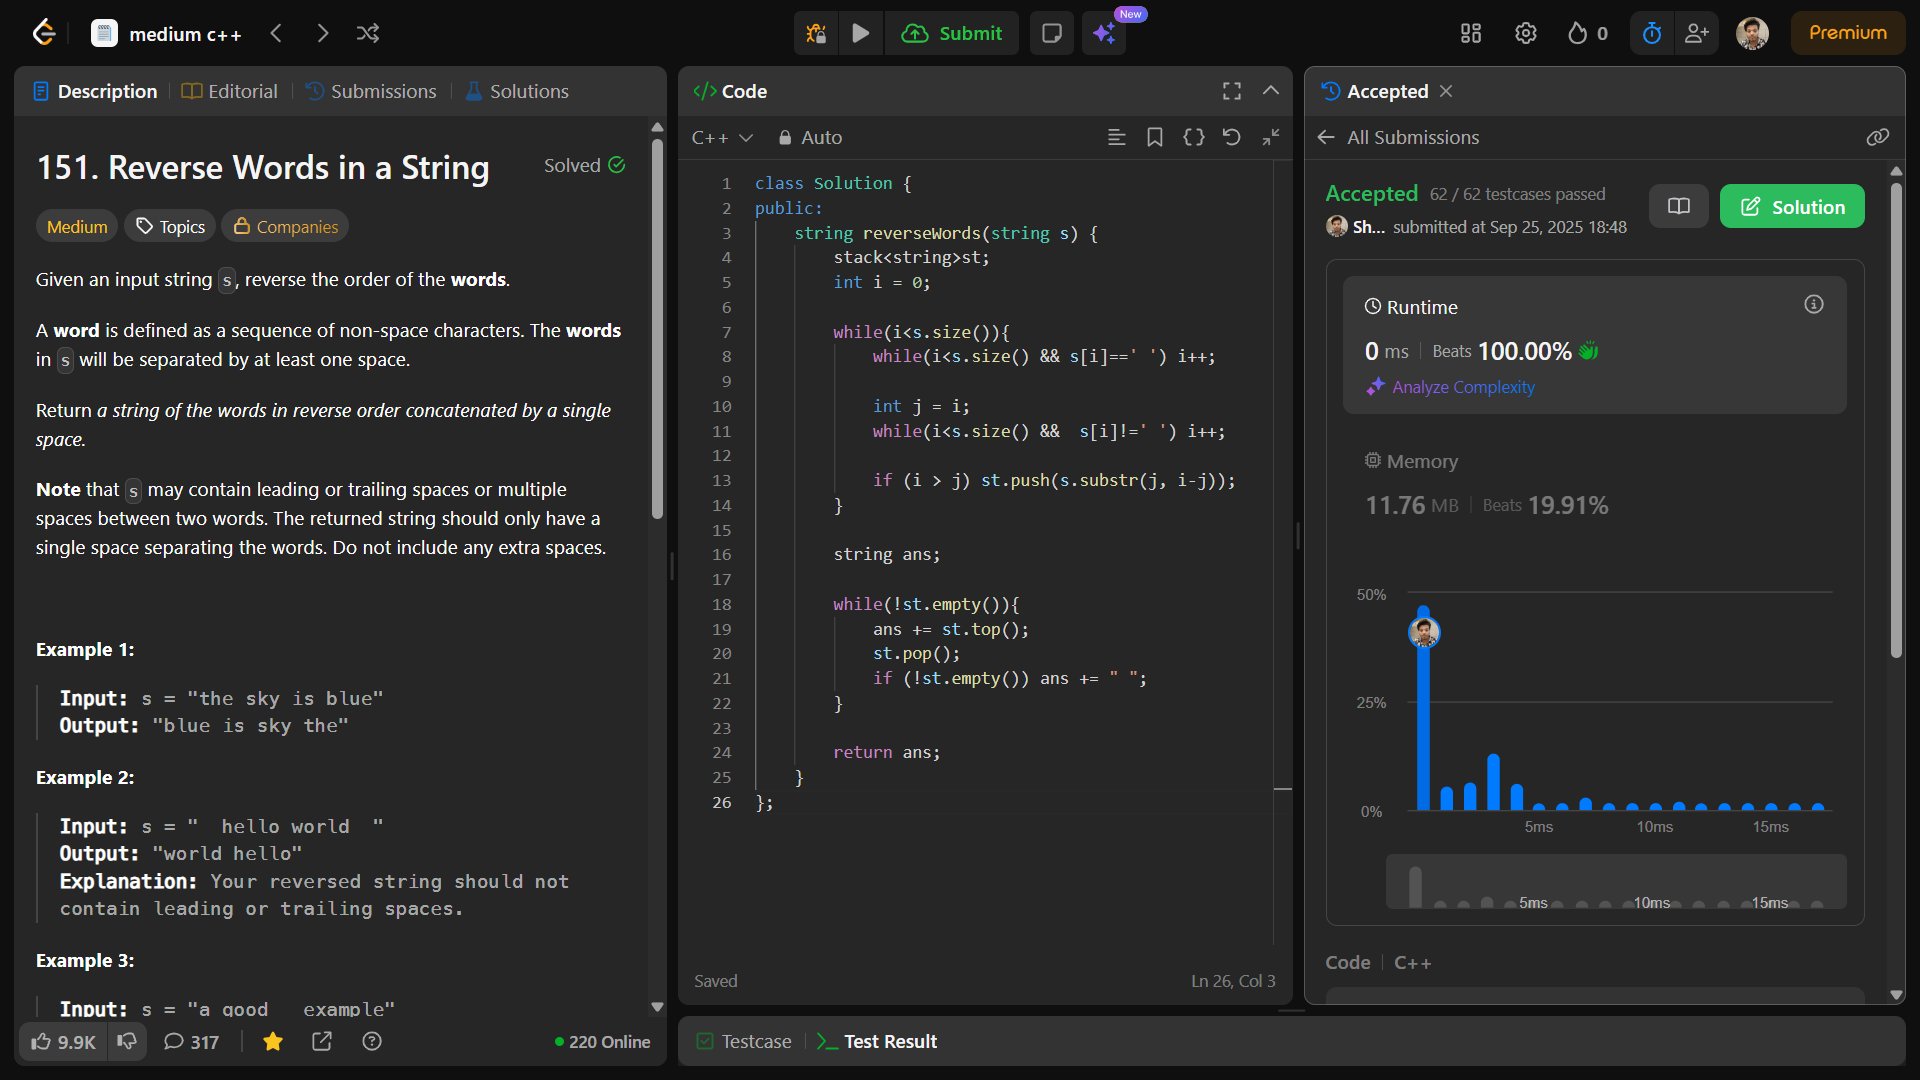Toggle the thumbs down dislike button

pyautogui.click(x=127, y=1041)
